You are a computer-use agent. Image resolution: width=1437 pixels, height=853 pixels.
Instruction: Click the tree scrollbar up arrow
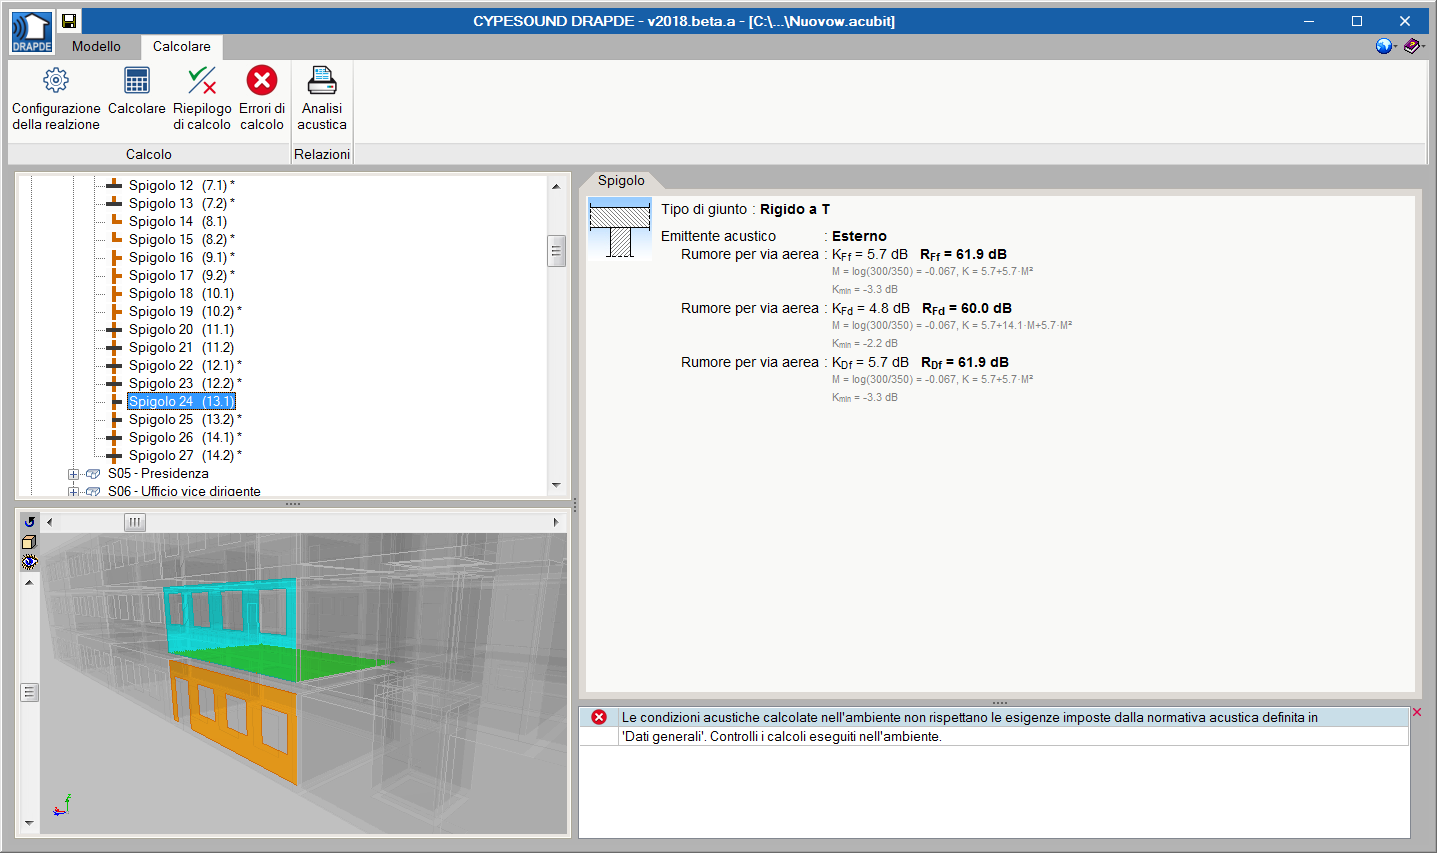[x=557, y=186]
